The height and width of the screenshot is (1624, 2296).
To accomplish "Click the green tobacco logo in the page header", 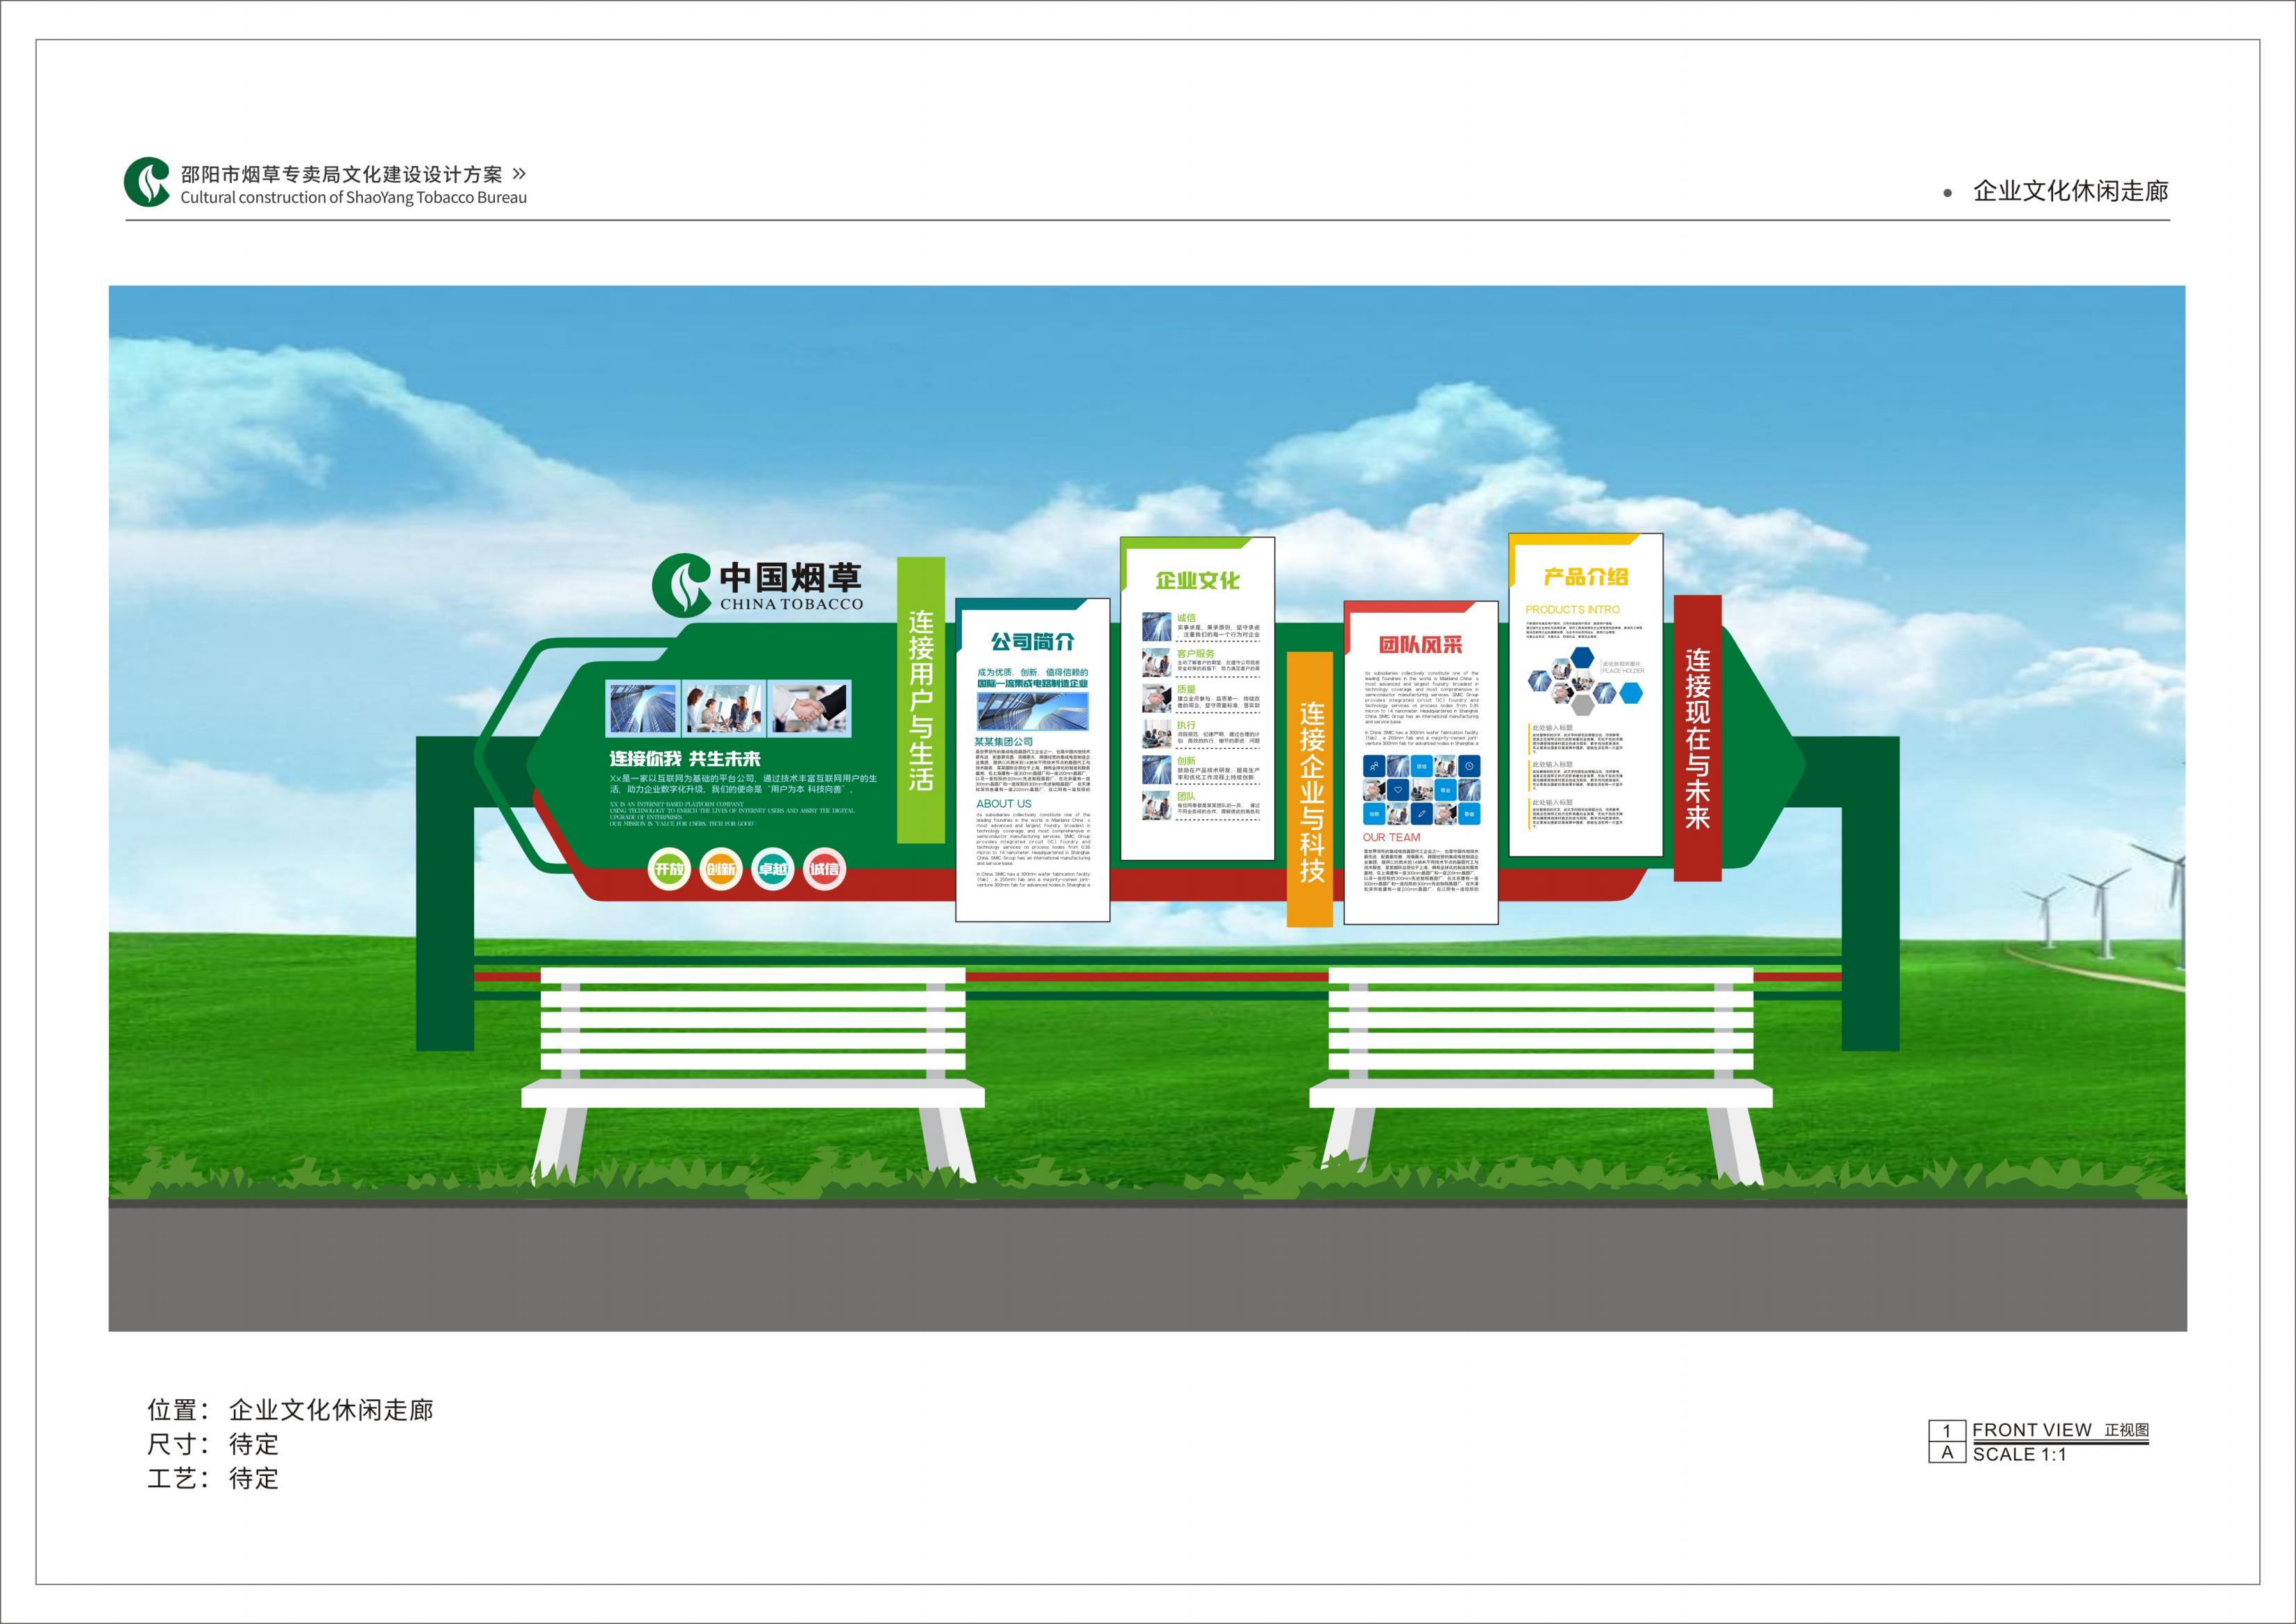I will (148, 182).
